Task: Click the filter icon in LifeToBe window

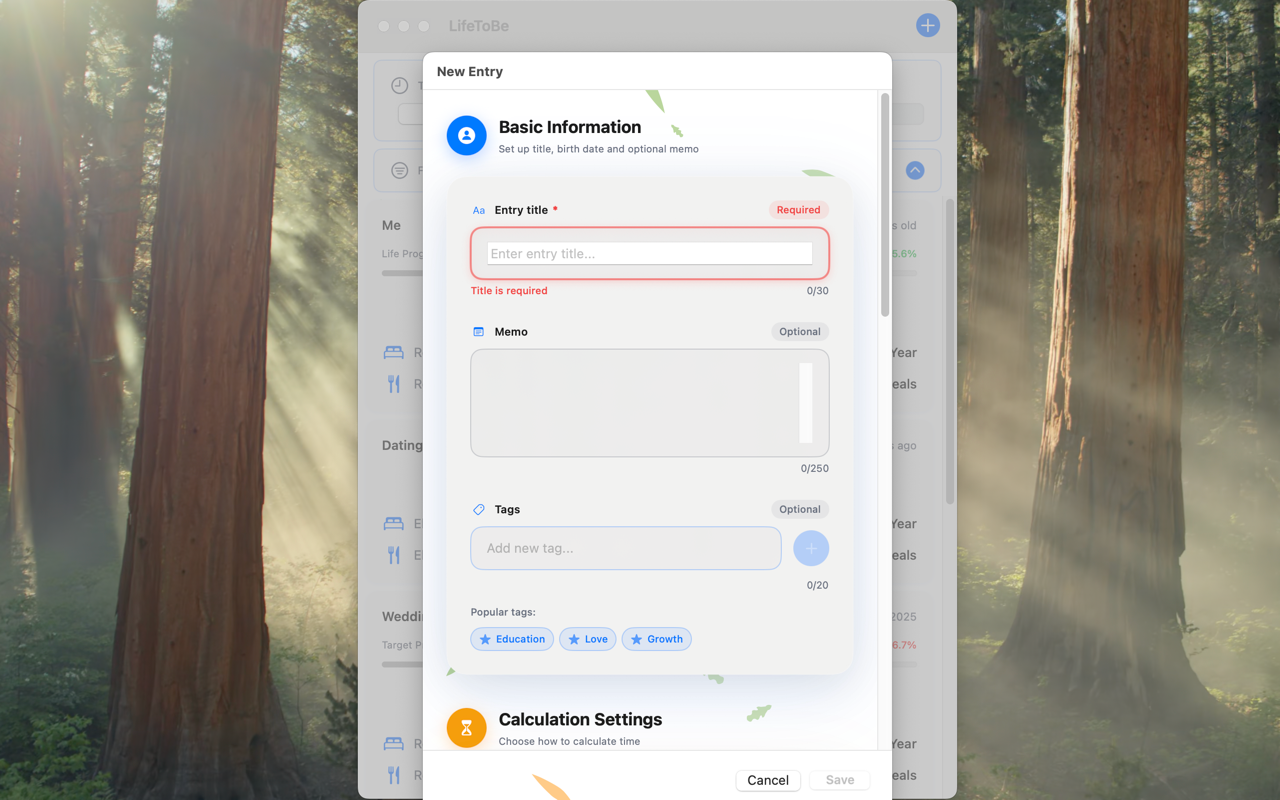Action: pos(399,171)
